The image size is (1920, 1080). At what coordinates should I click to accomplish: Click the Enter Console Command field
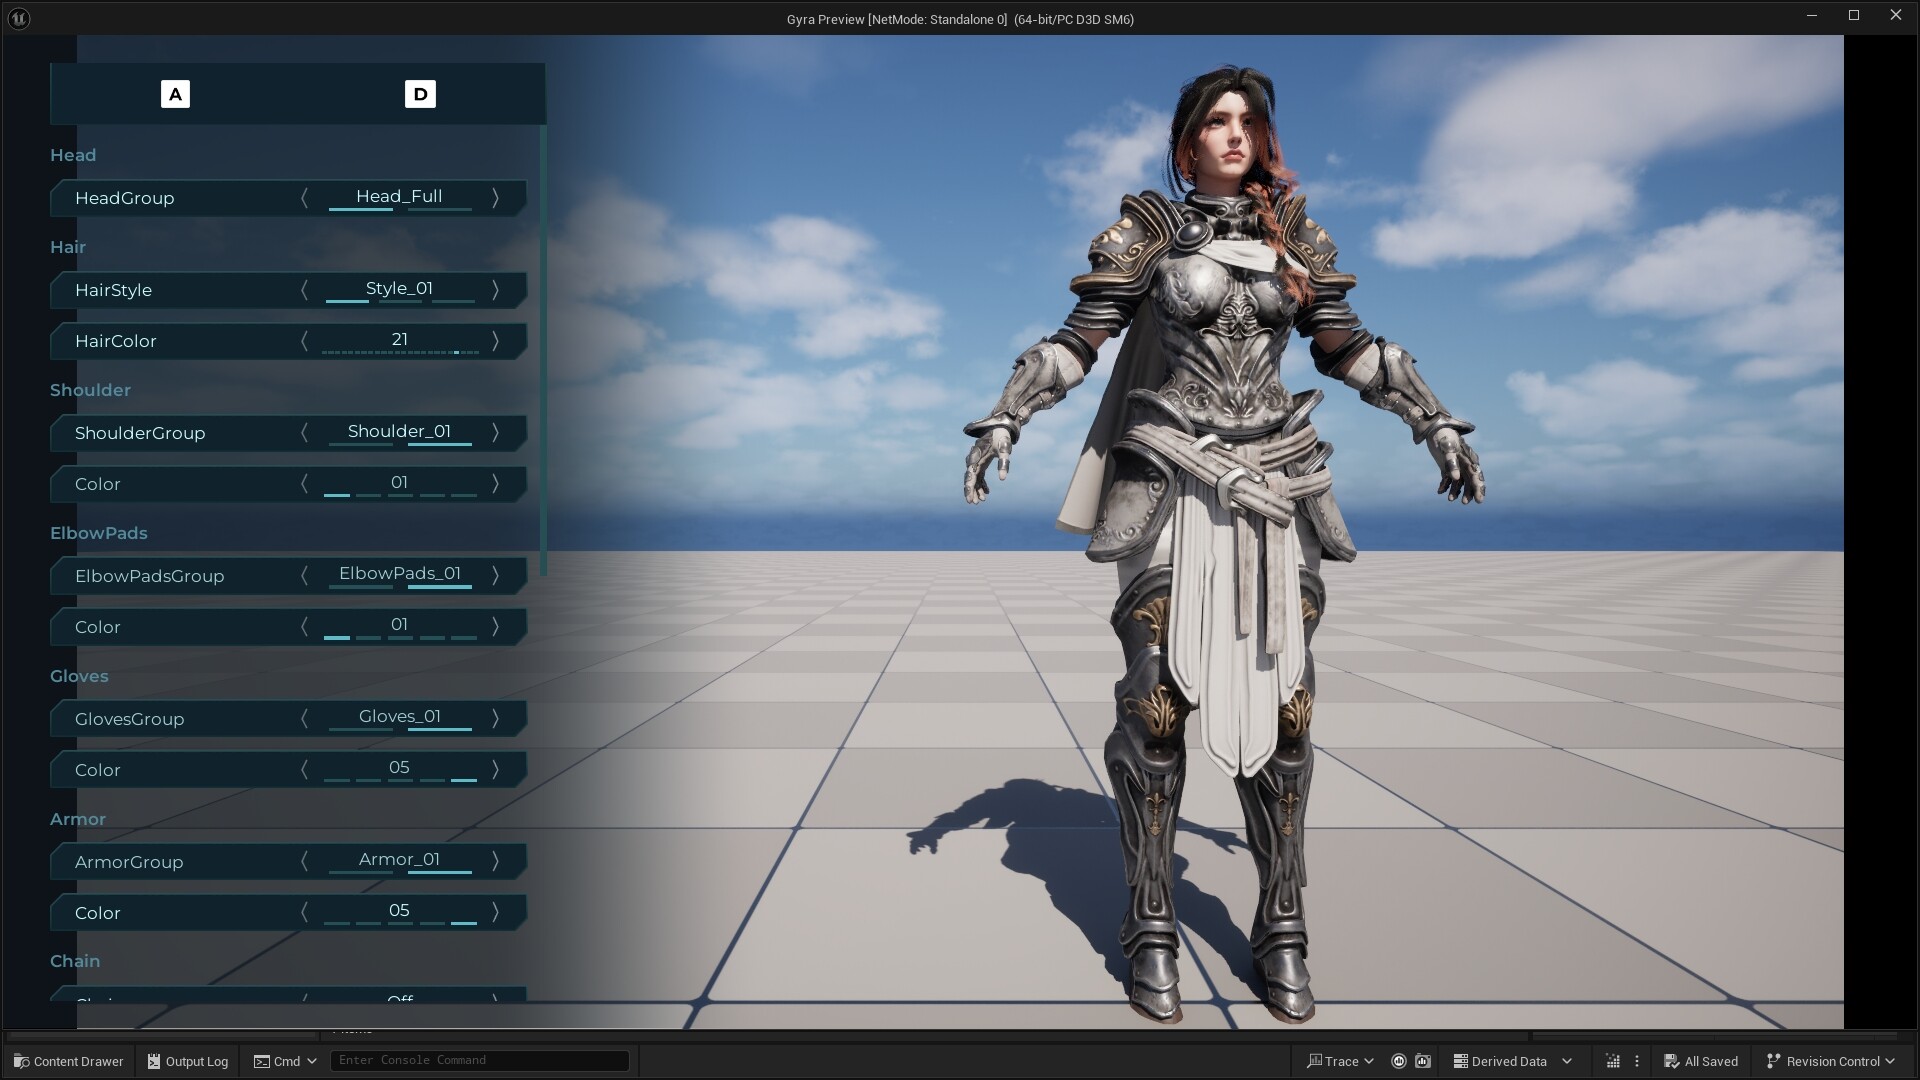(x=478, y=1061)
